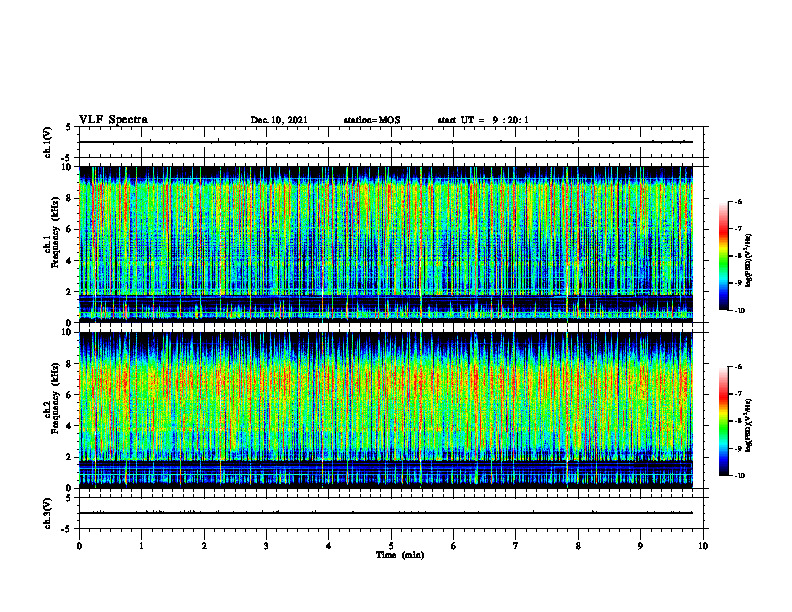Click the "Time (min)" axis label
Screen dimensions: 792x612
coord(400,555)
